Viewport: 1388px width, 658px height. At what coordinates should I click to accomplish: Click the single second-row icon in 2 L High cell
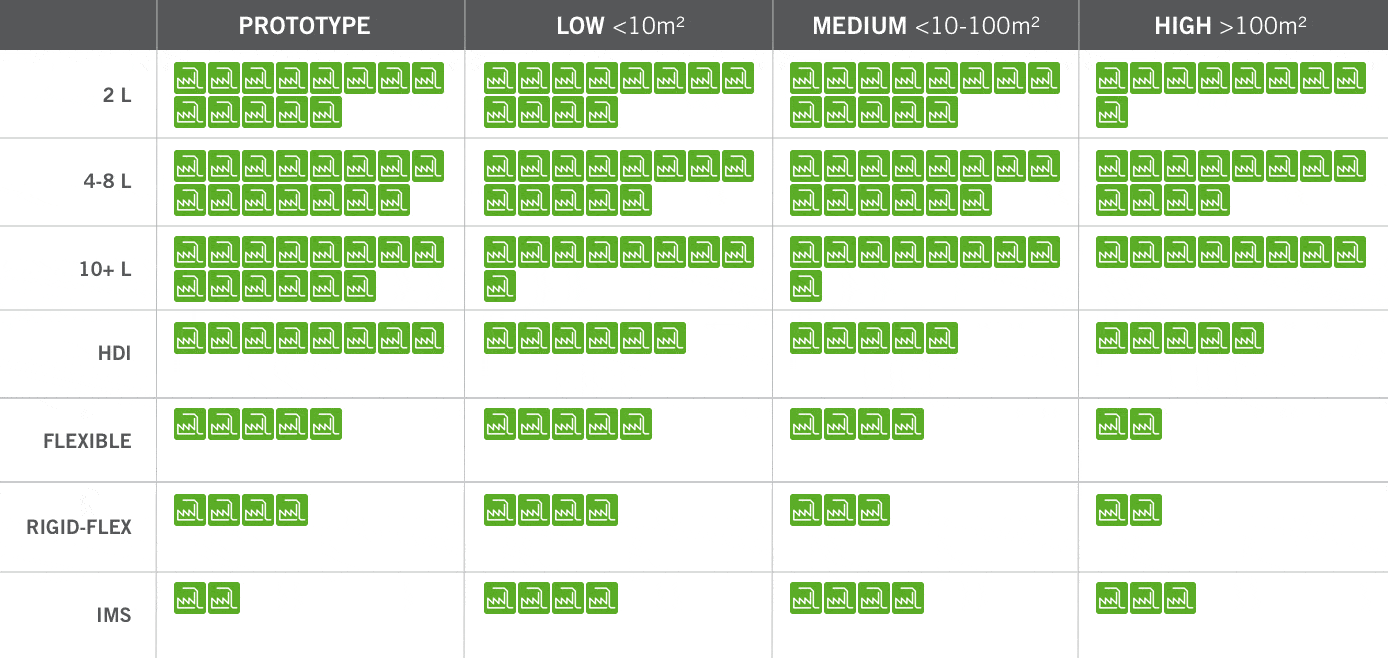click(x=1112, y=112)
